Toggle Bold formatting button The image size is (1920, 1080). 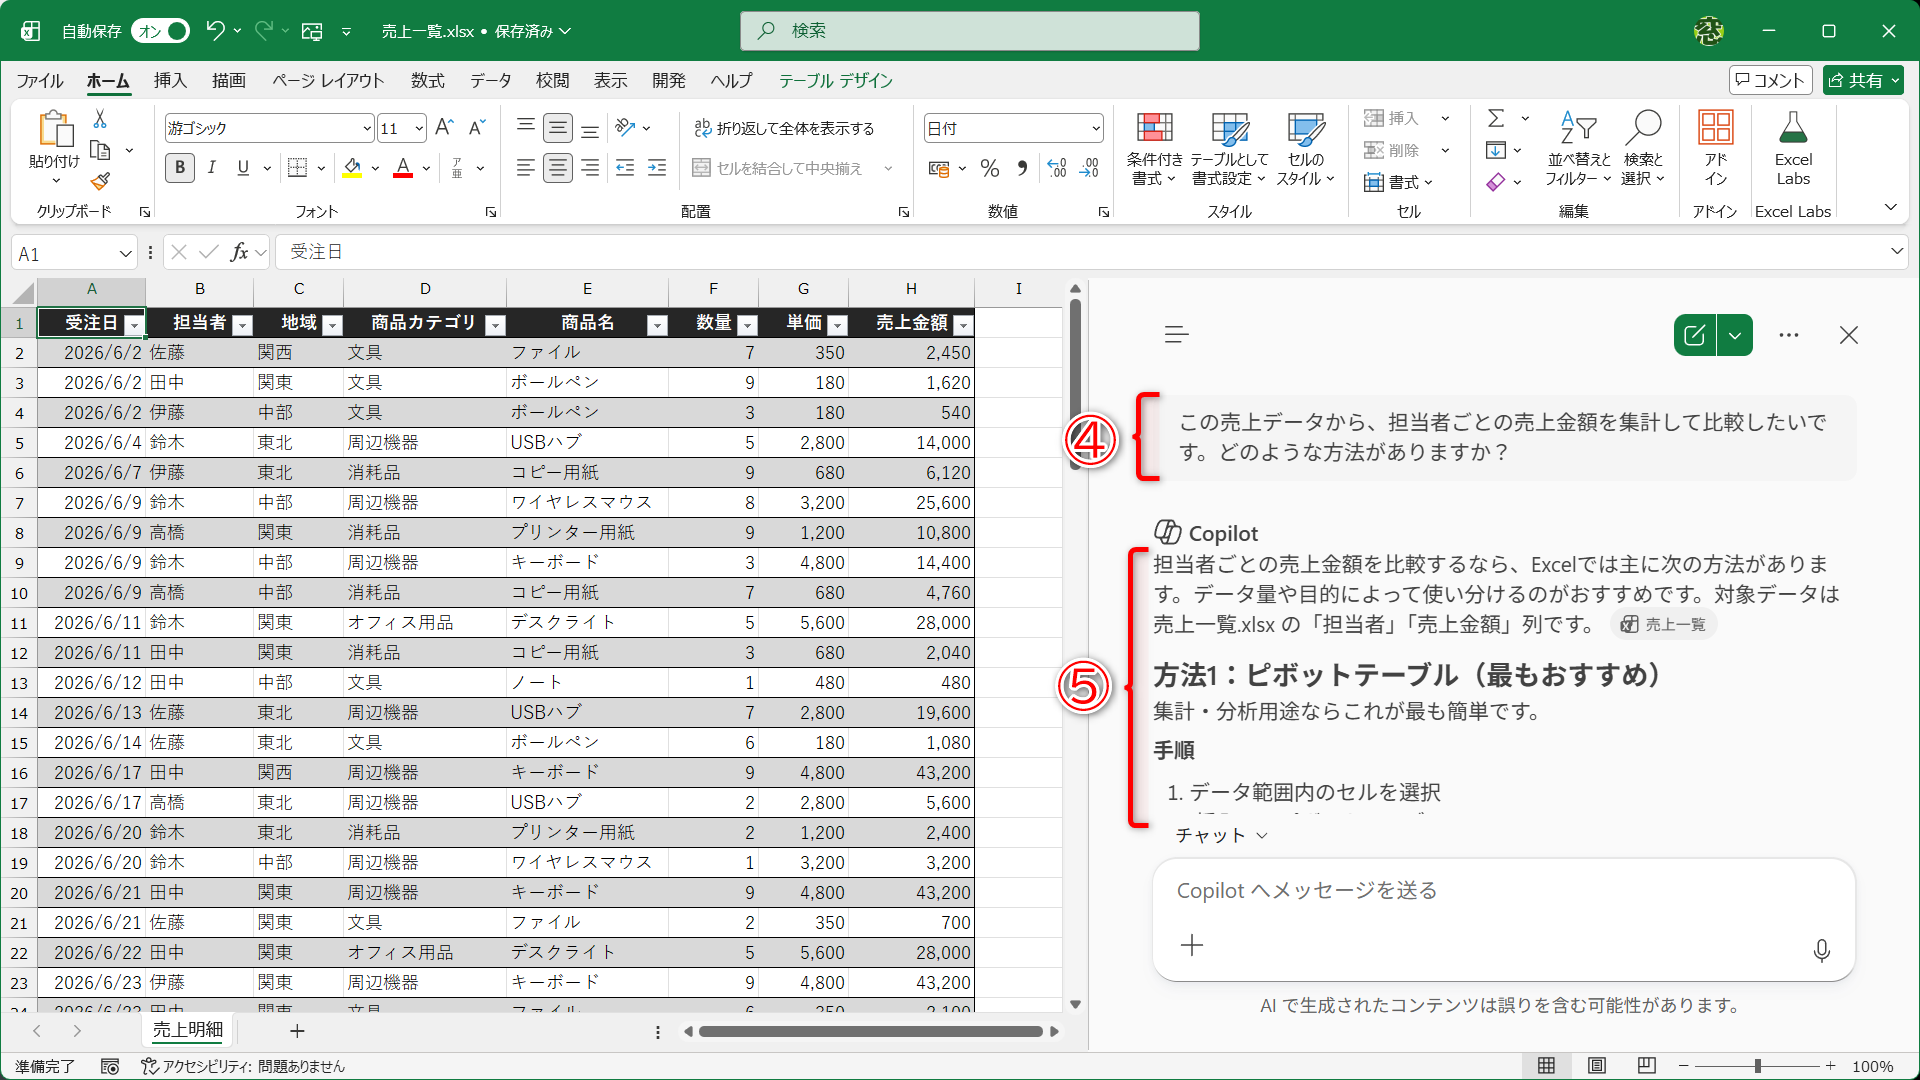point(180,168)
